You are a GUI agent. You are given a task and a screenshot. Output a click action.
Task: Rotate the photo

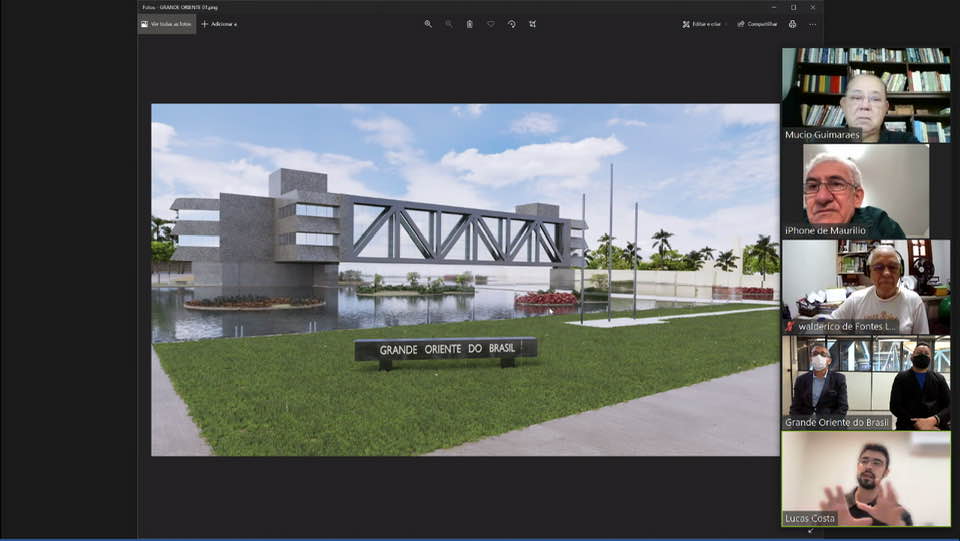pyautogui.click(x=511, y=24)
